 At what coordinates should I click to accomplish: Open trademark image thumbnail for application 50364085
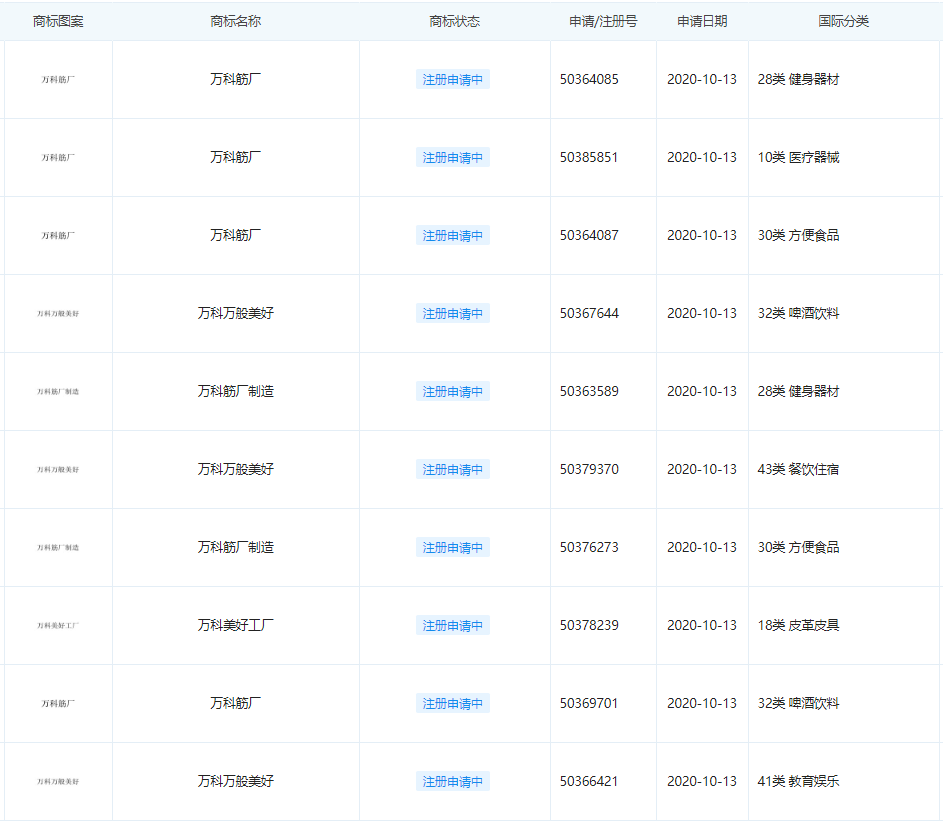click(x=58, y=79)
